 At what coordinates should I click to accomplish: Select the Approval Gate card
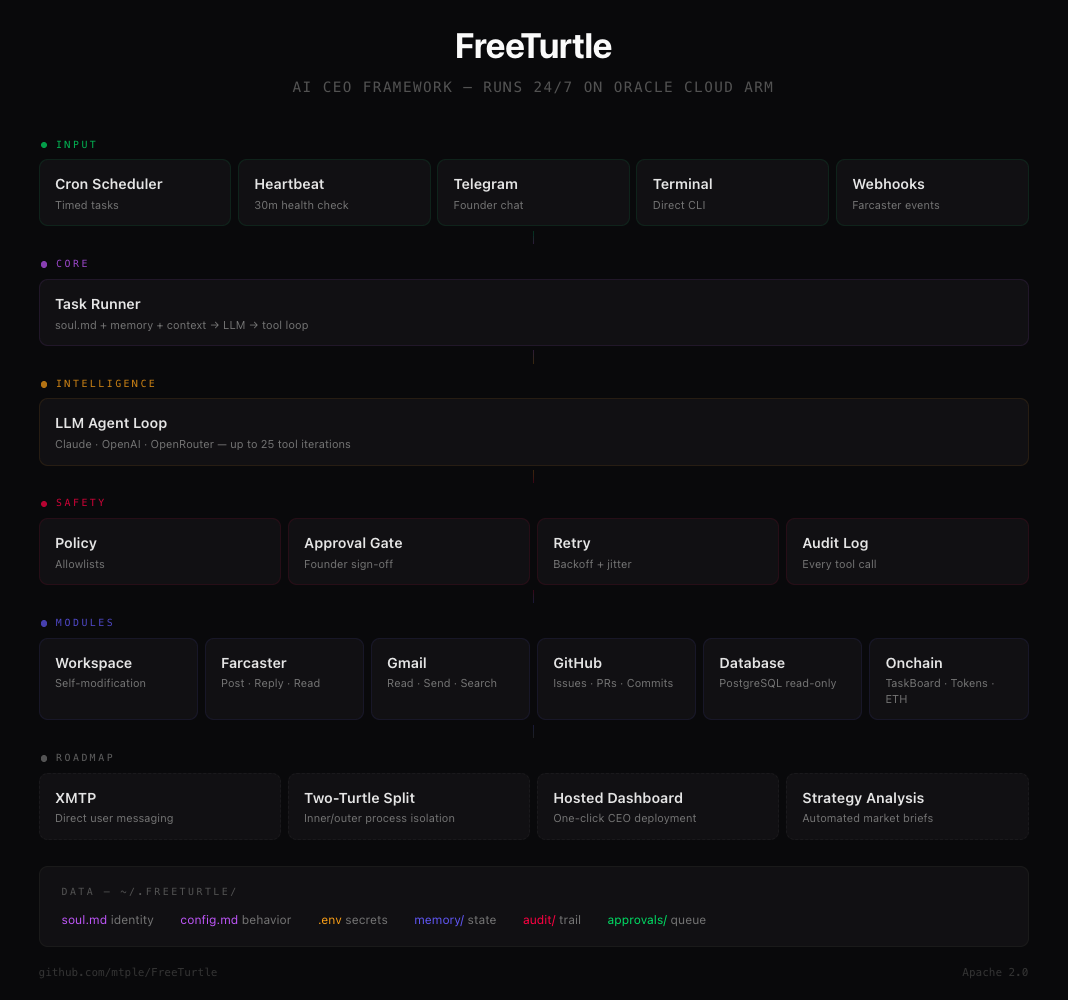tap(409, 552)
